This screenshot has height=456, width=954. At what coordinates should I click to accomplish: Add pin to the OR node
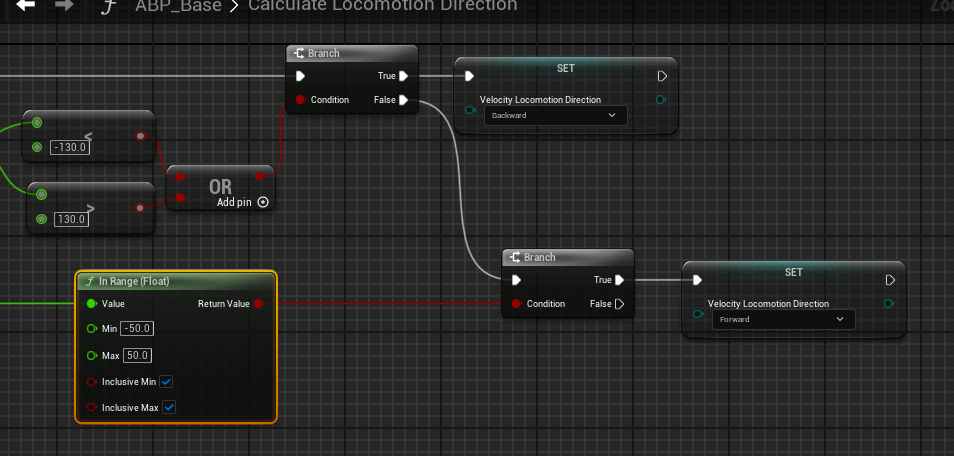243,202
